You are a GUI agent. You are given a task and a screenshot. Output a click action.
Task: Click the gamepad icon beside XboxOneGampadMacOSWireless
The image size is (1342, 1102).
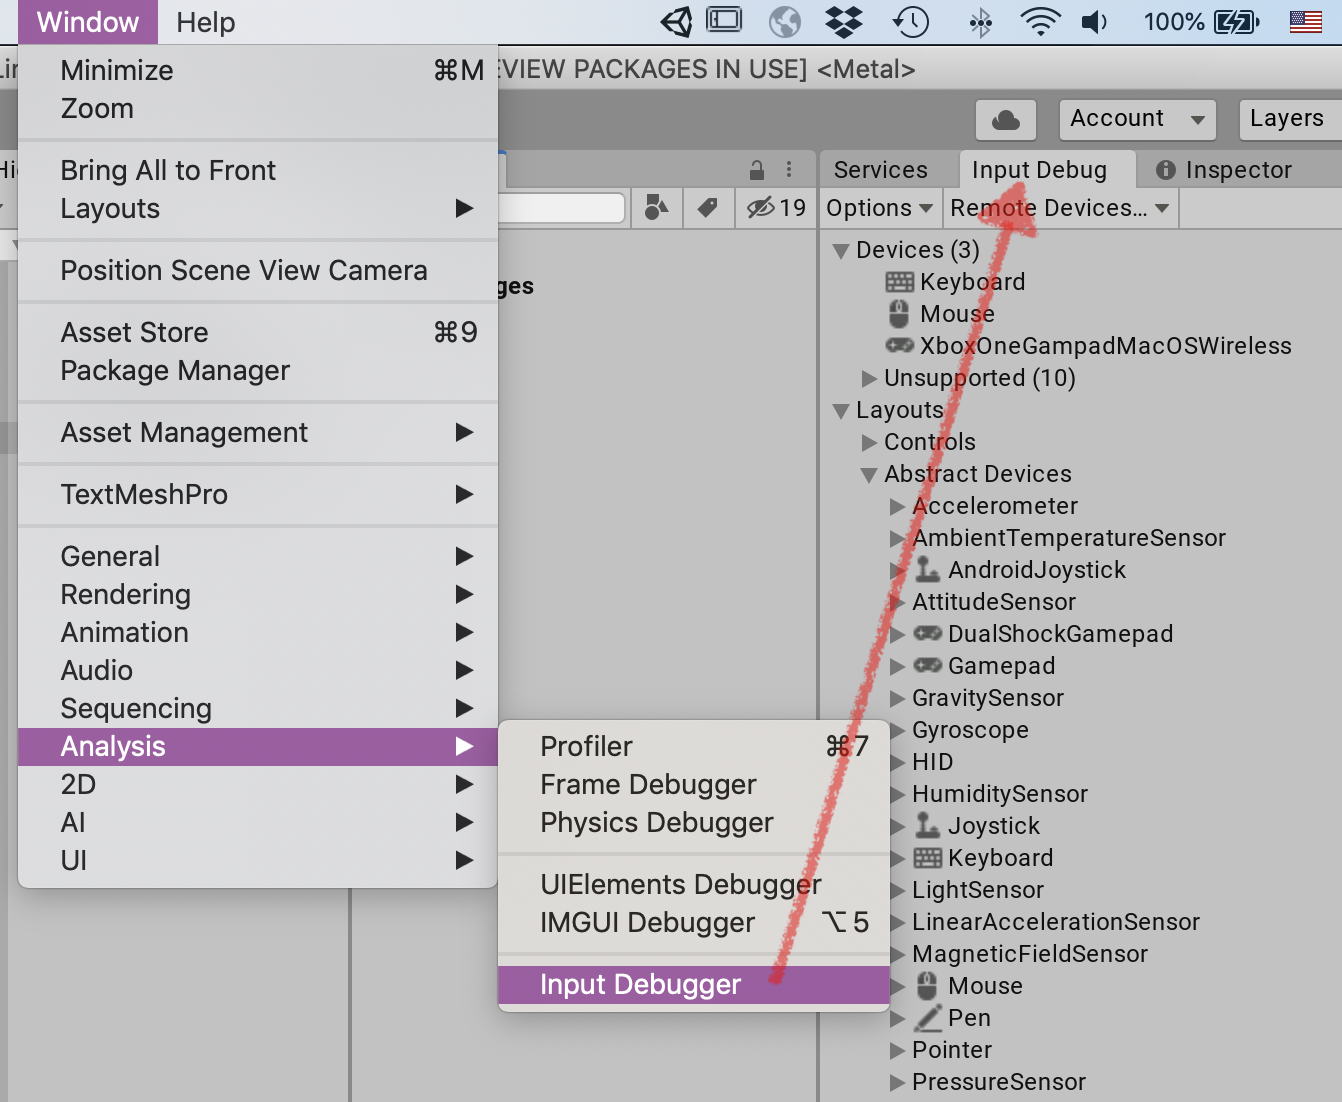point(899,346)
